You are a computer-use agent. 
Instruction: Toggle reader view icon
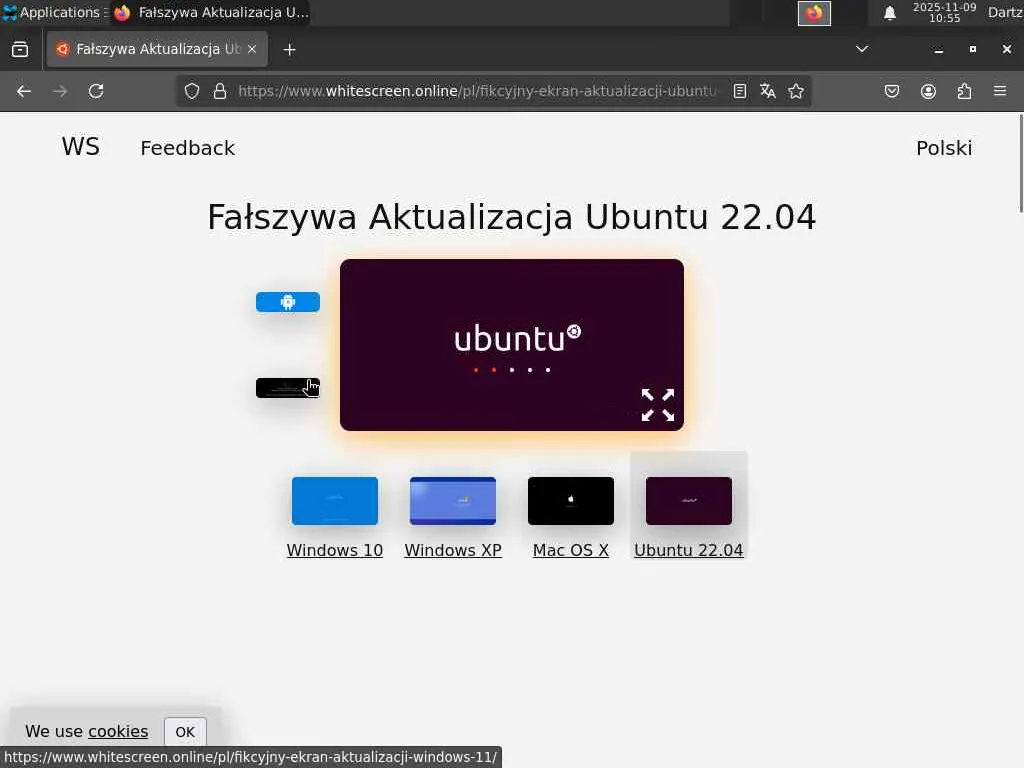tap(739, 91)
